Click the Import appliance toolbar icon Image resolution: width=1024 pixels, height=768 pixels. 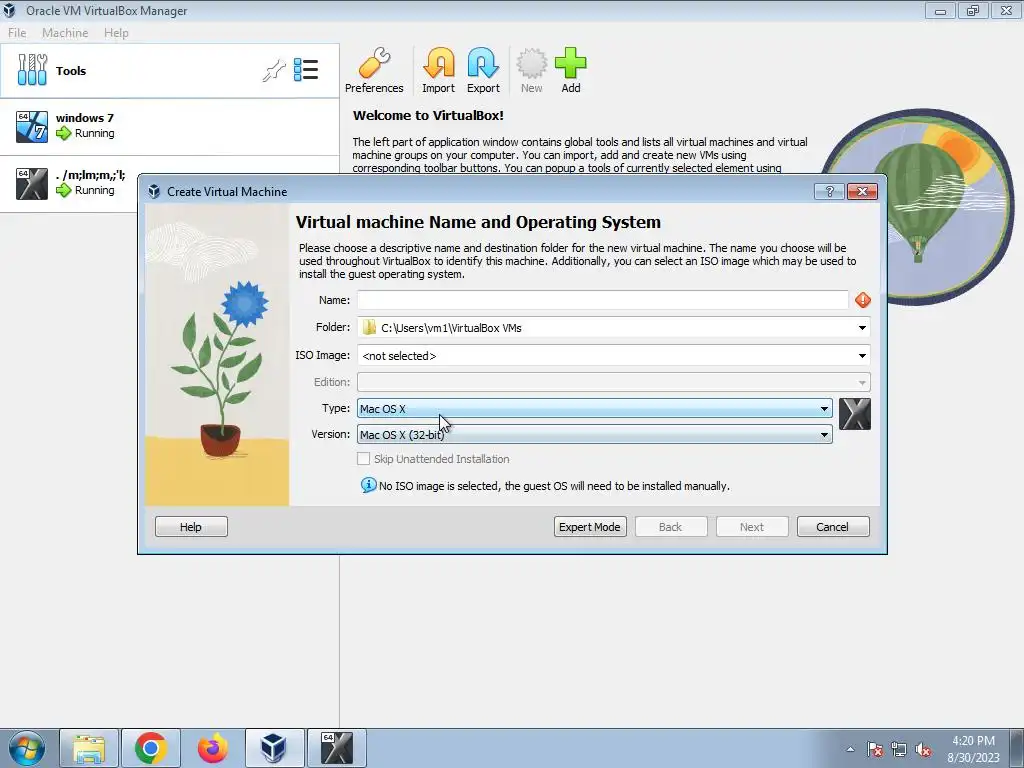tap(438, 70)
